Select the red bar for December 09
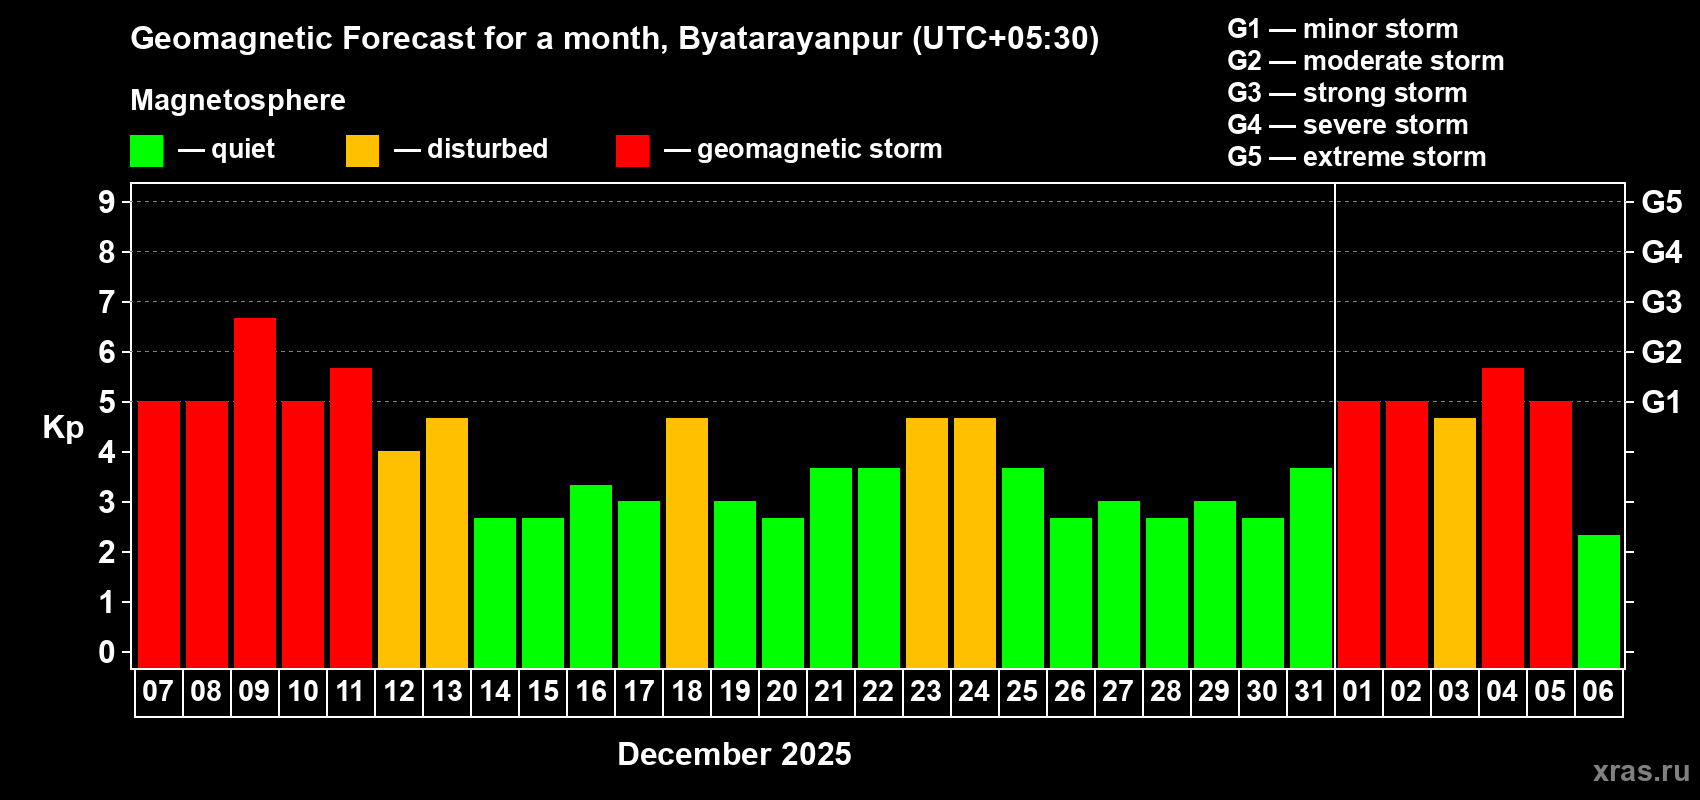Image resolution: width=1700 pixels, height=800 pixels. pyautogui.click(x=255, y=493)
